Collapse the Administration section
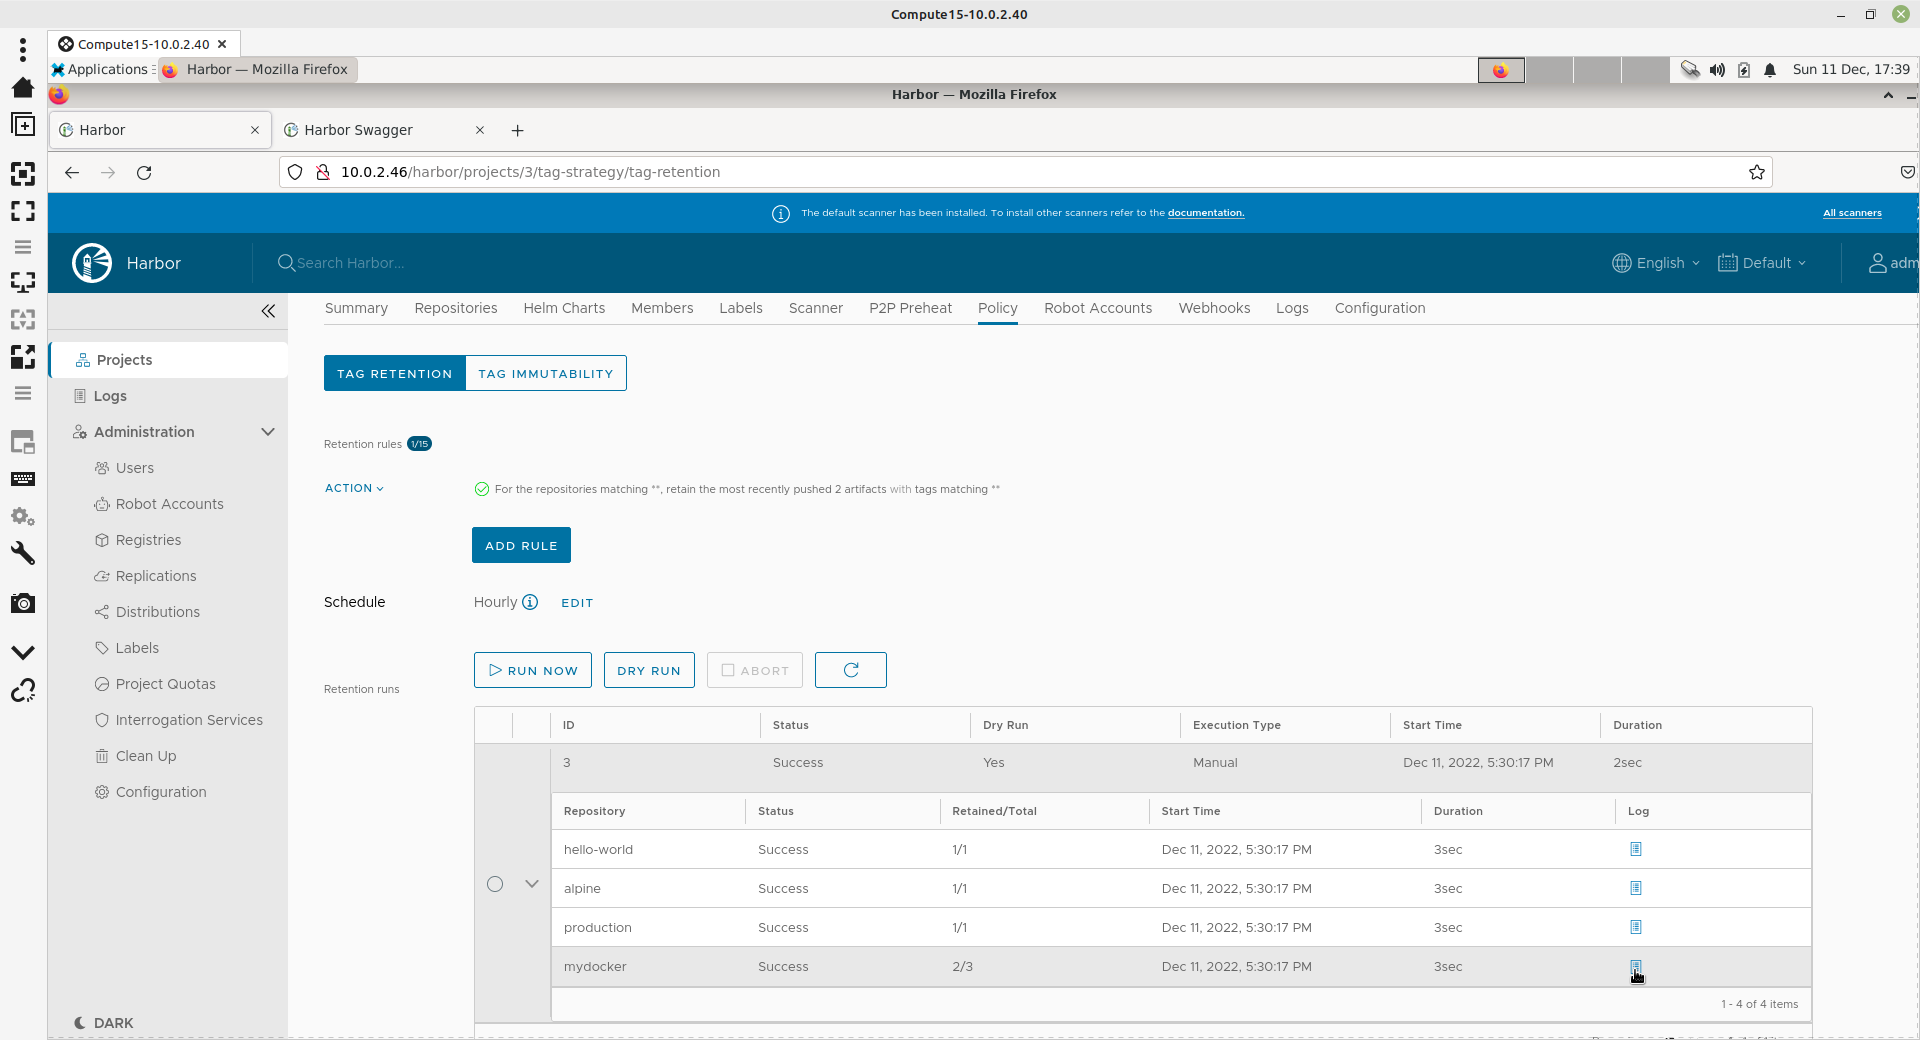This screenshot has width=1920, height=1040. (x=267, y=432)
